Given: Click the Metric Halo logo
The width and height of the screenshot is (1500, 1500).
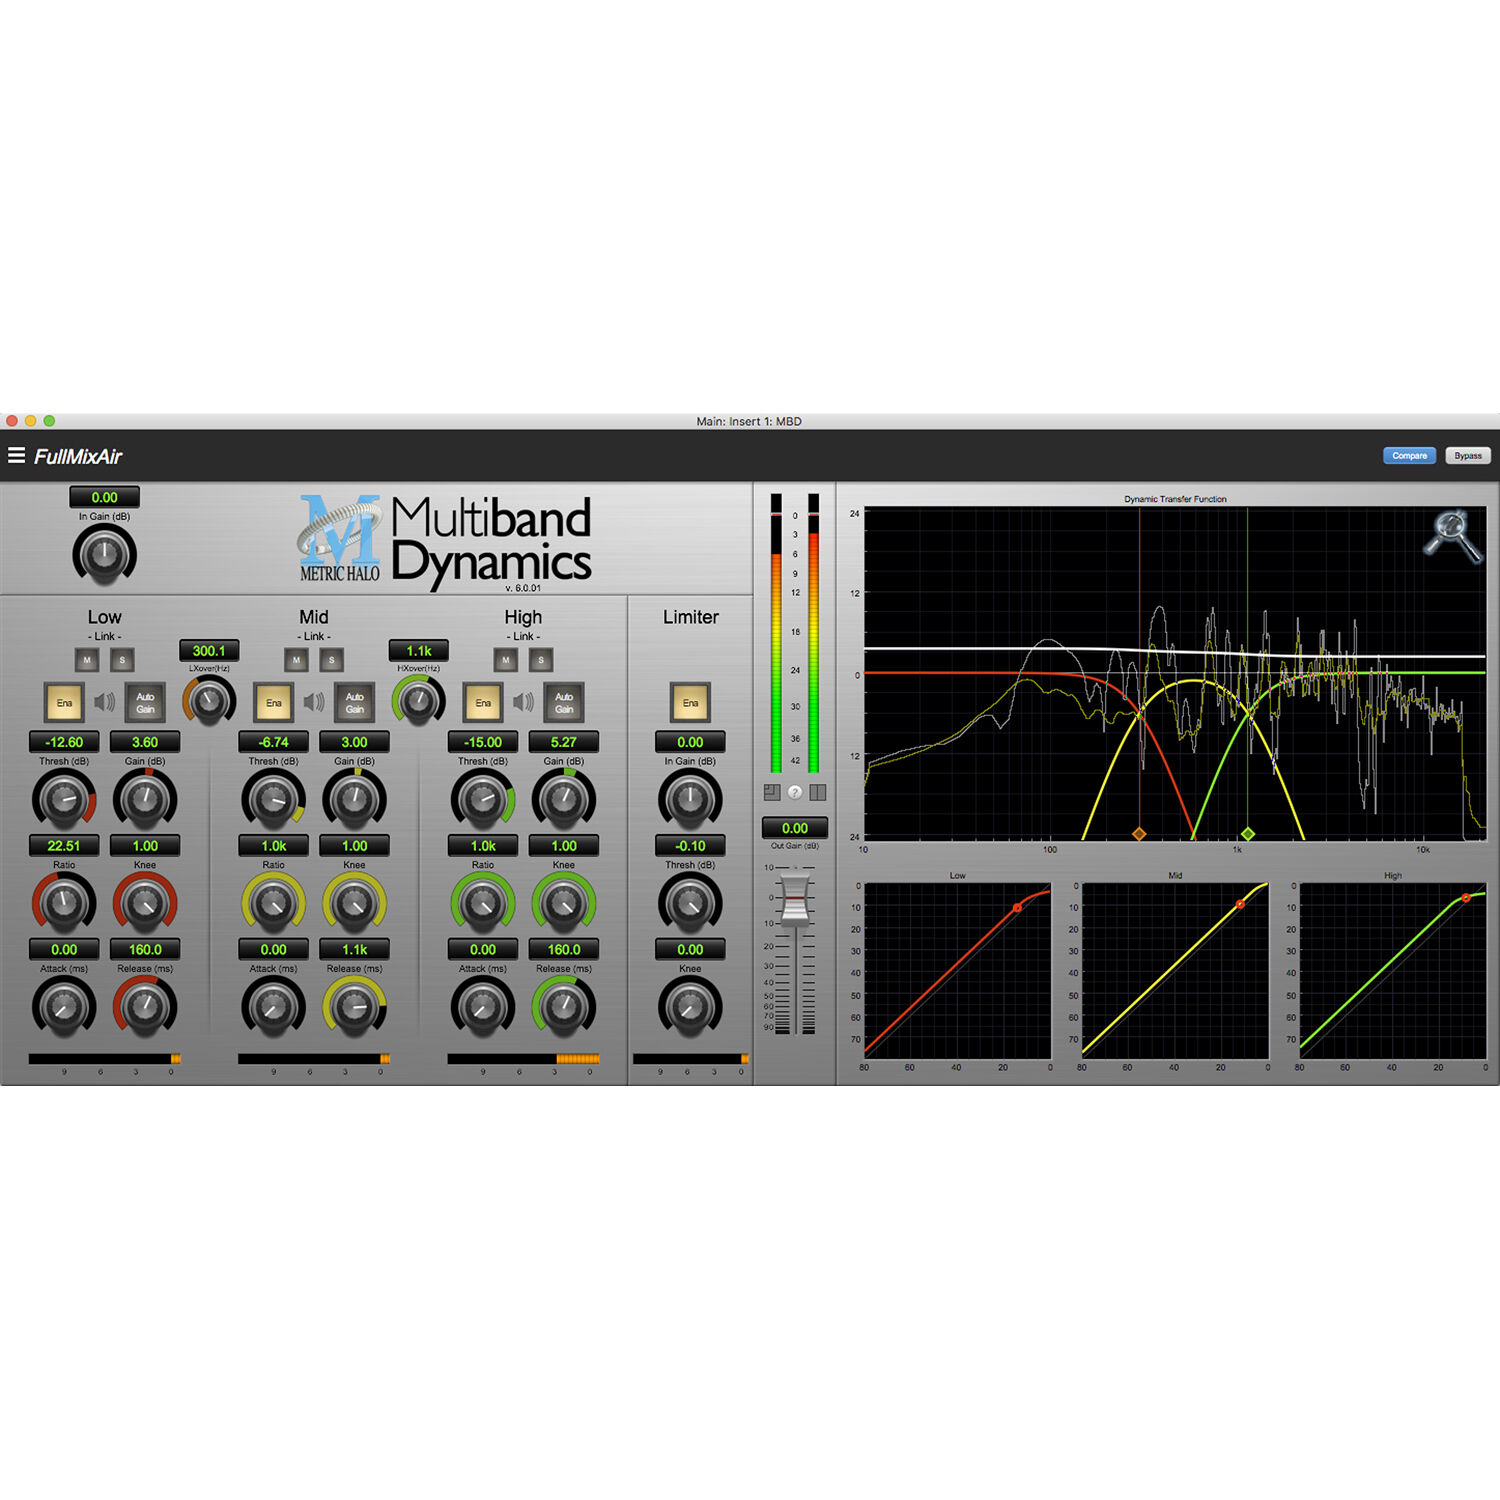Looking at the screenshot, I should pos(340,538).
